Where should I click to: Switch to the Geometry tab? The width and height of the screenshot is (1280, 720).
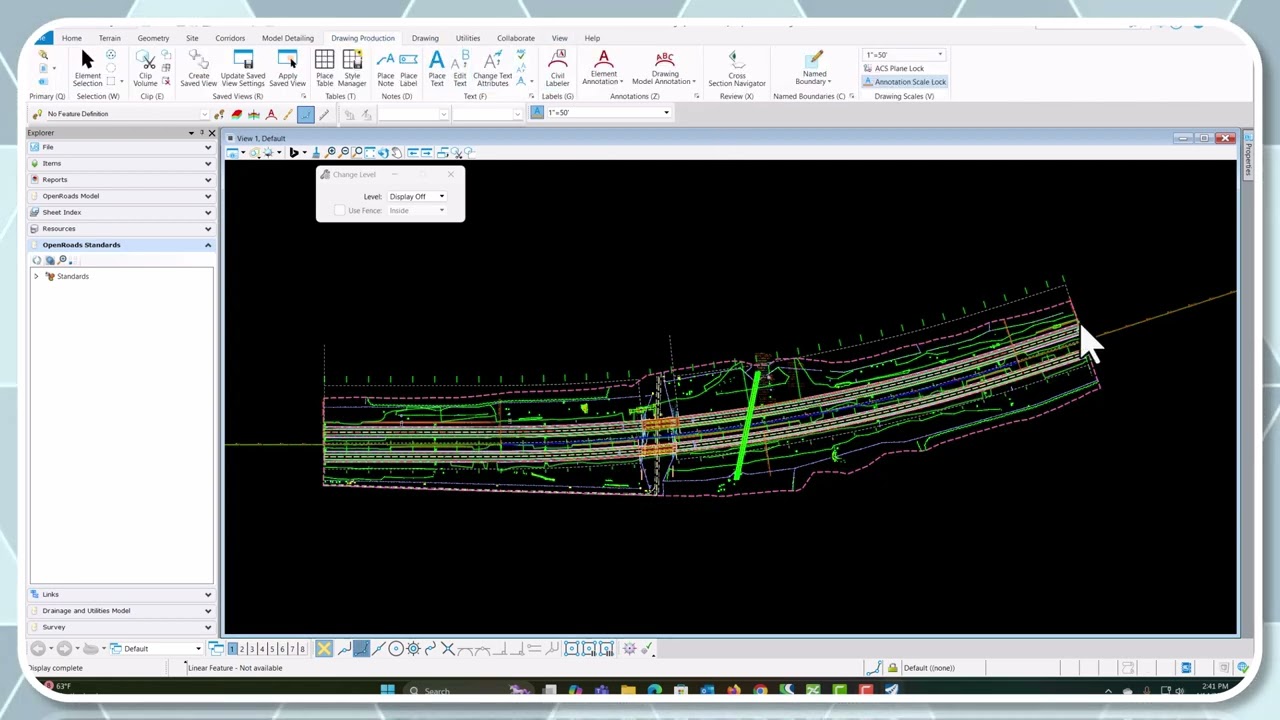[x=153, y=38]
